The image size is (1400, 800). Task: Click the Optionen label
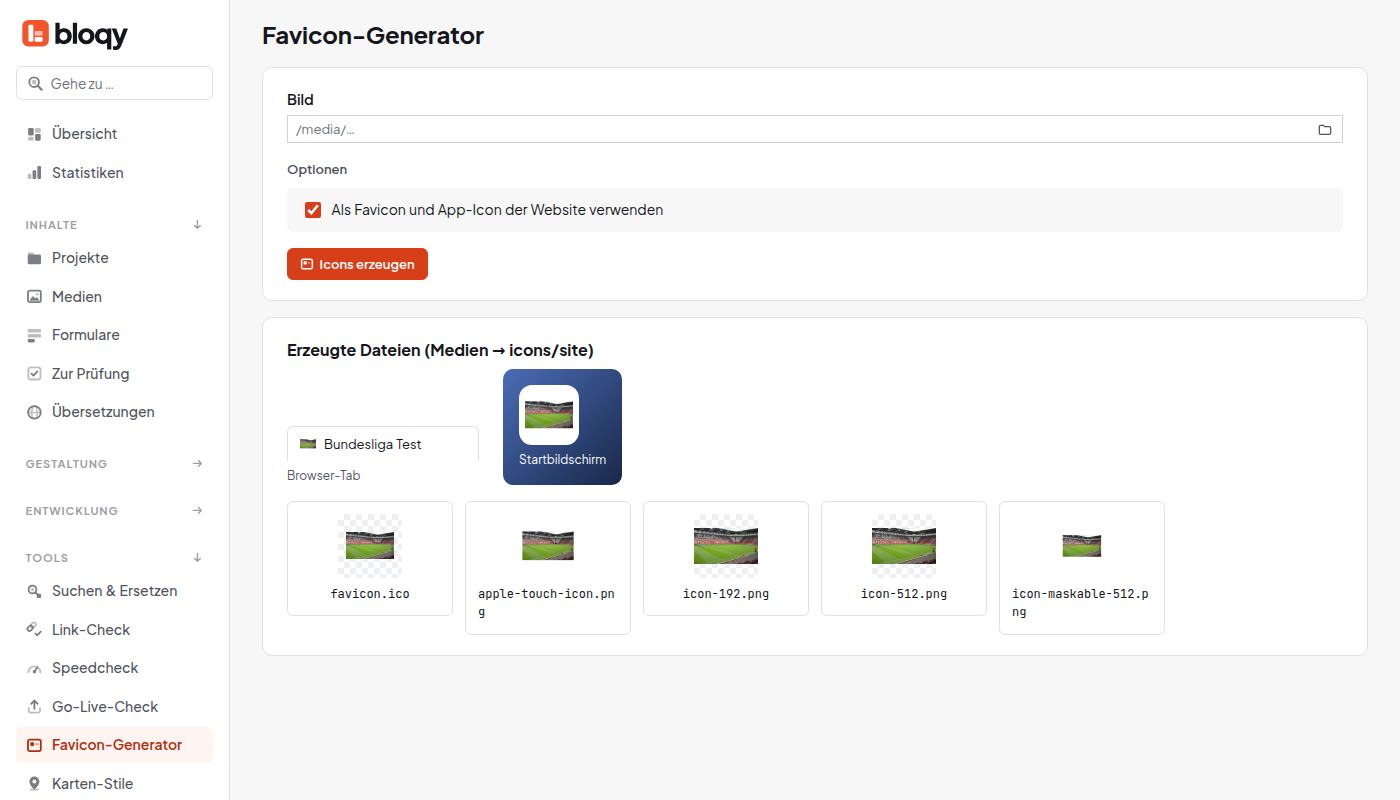point(317,170)
